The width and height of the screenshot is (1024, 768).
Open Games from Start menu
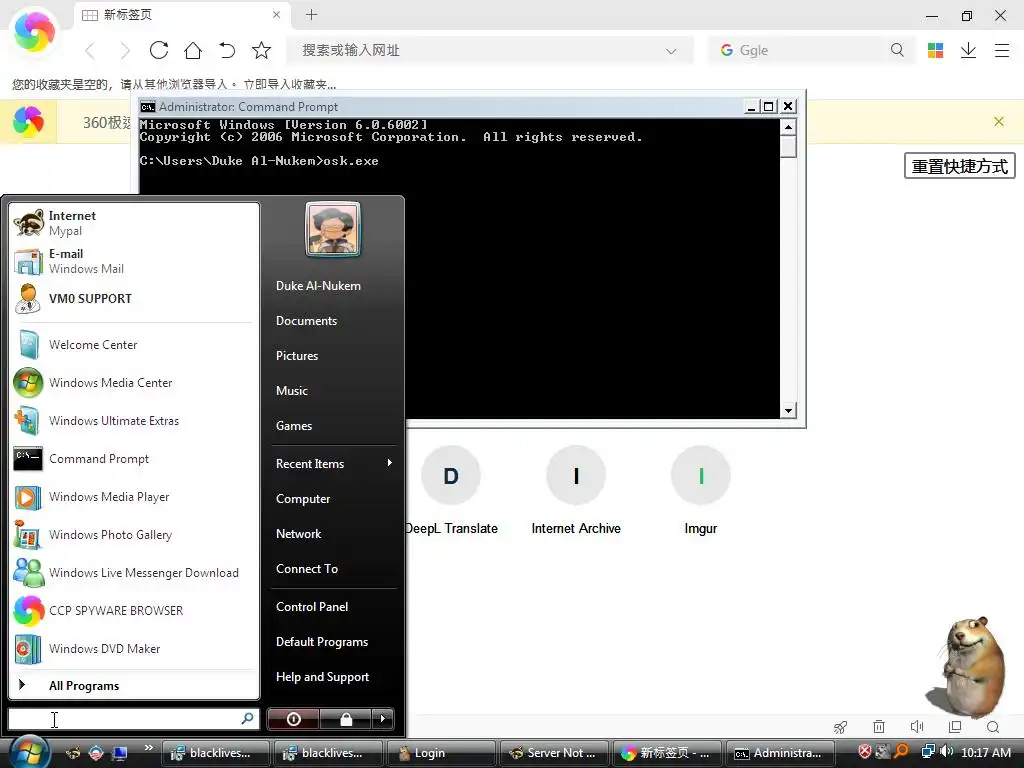(294, 426)
